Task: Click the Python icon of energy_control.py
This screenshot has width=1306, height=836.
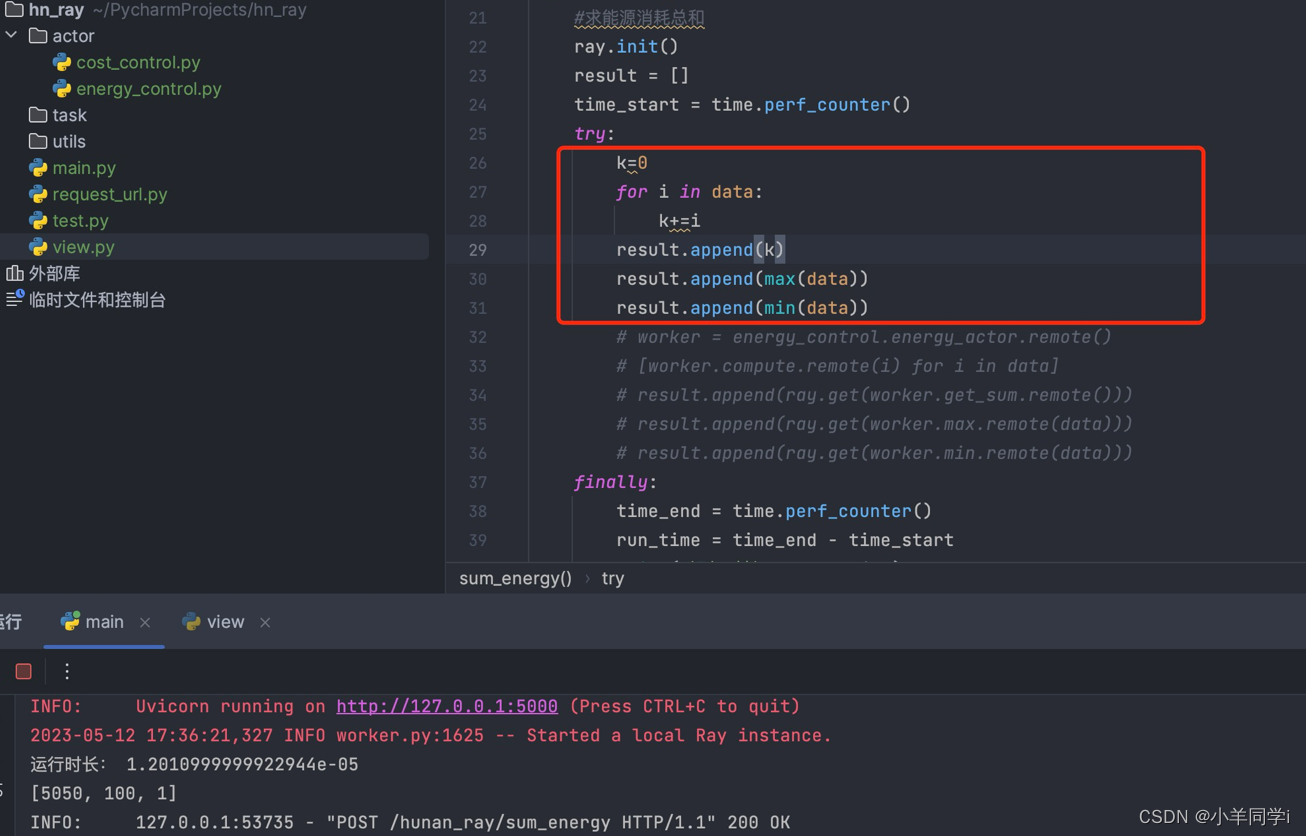Action: click(62, 89)
